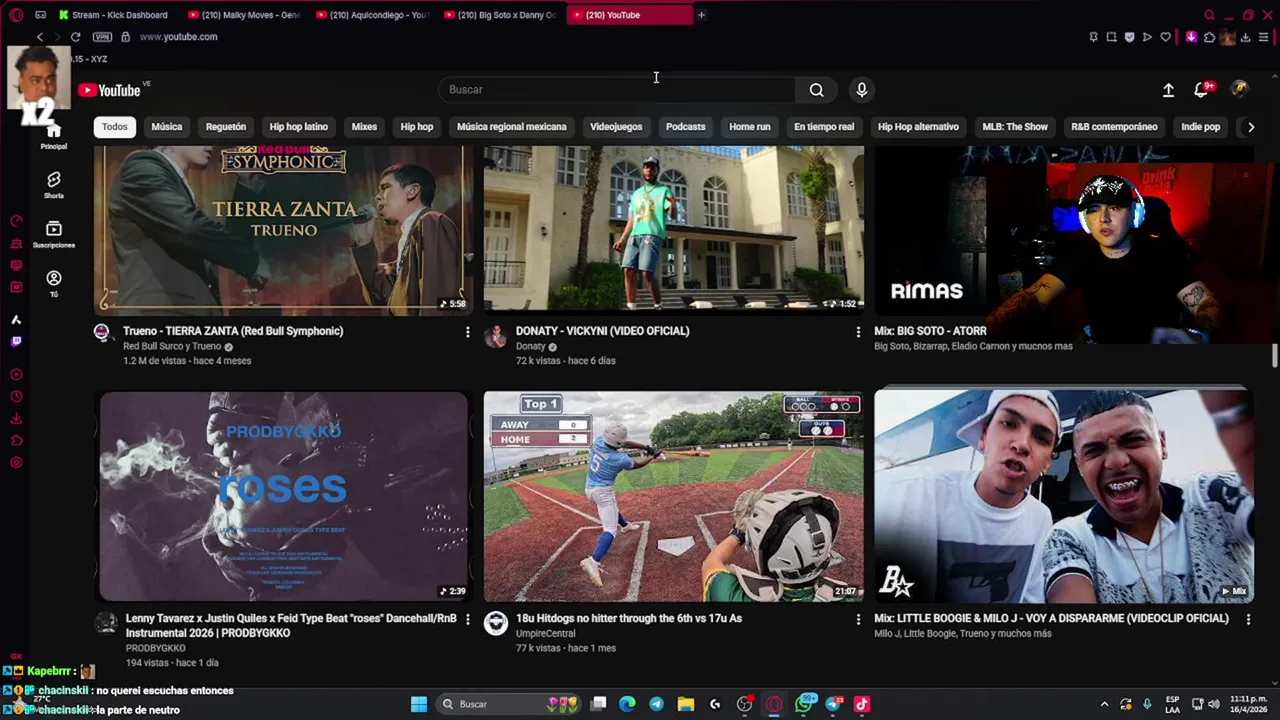Open the YouTube account avatar menu
The image size is (1280, 720).
coord(1239,89)
